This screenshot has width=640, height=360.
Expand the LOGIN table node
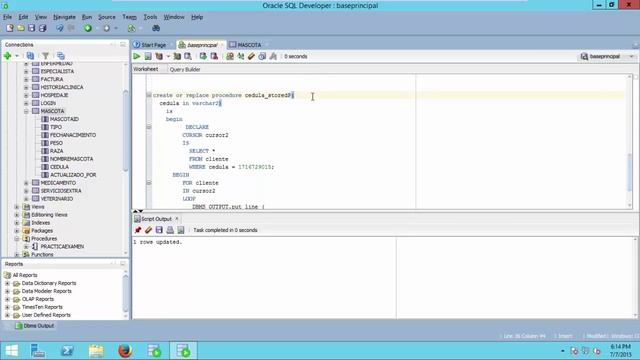pyautogui.click(x=26, y=103)
